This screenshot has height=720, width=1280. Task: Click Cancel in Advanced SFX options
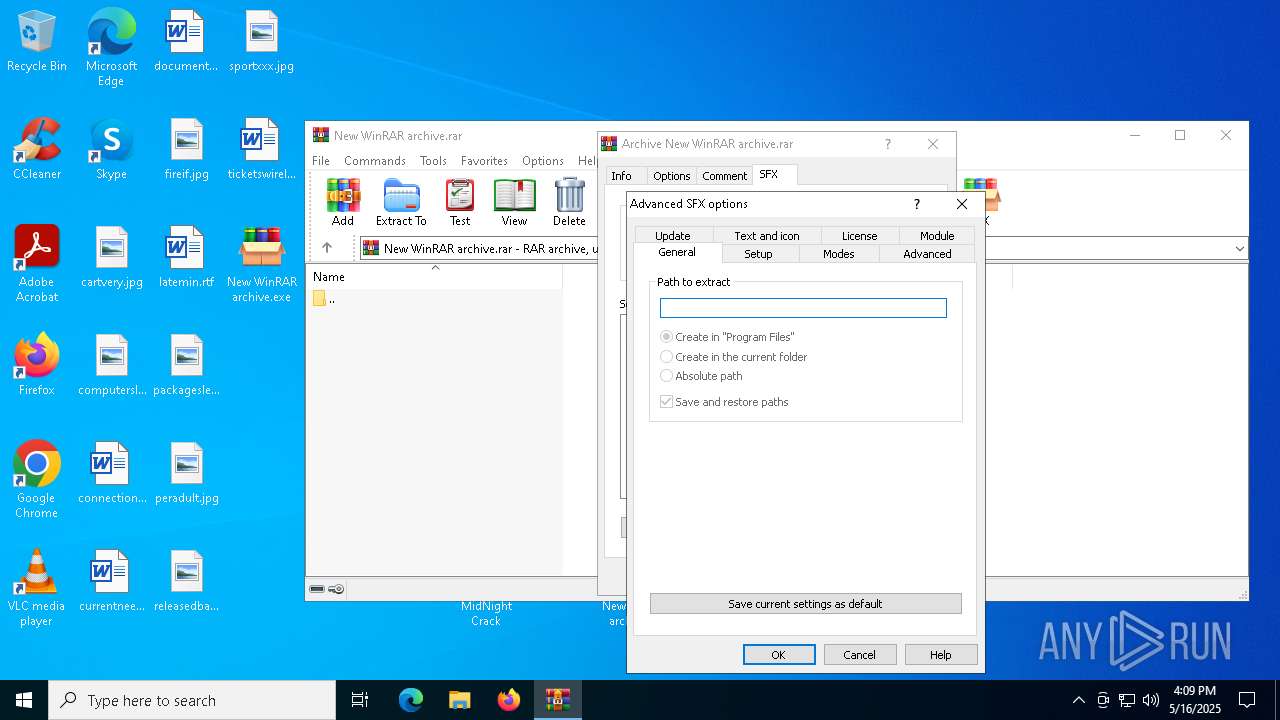[860, 655]
